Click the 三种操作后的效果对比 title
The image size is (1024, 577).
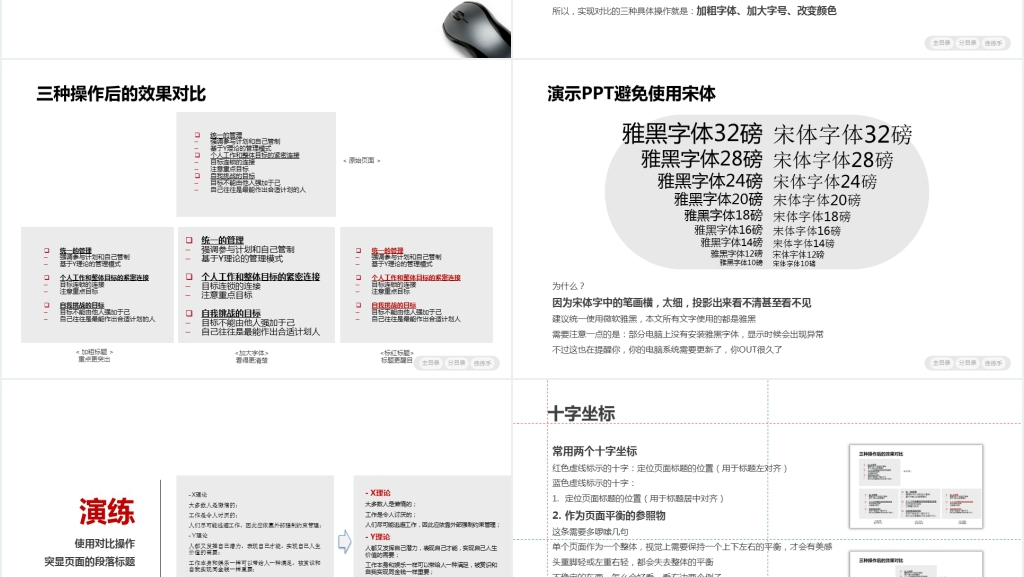(x=121, y=94)
